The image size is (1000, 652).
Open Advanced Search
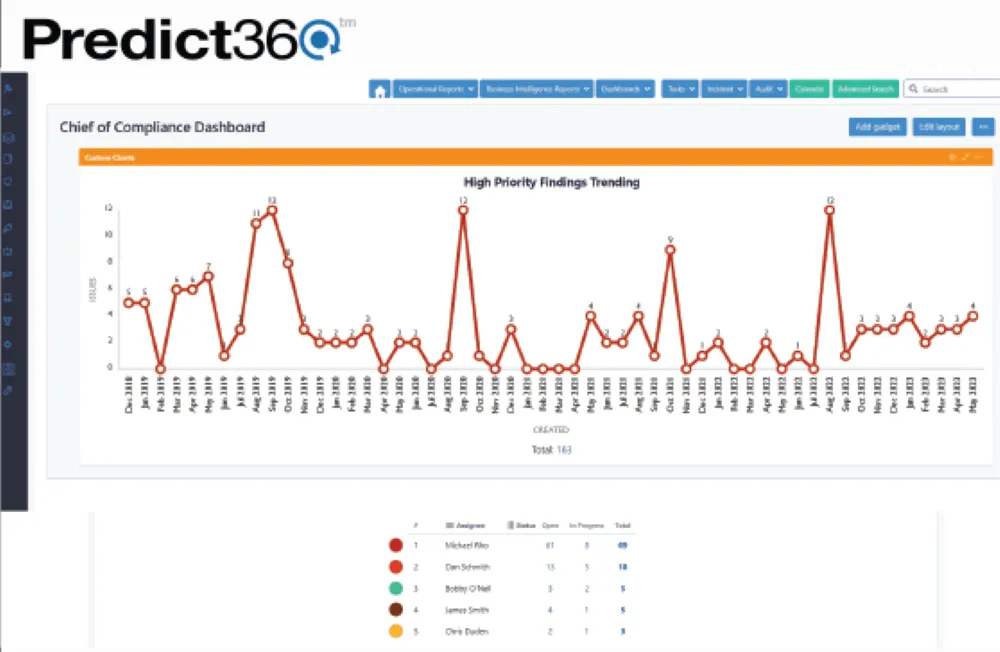tap(865, 89)
